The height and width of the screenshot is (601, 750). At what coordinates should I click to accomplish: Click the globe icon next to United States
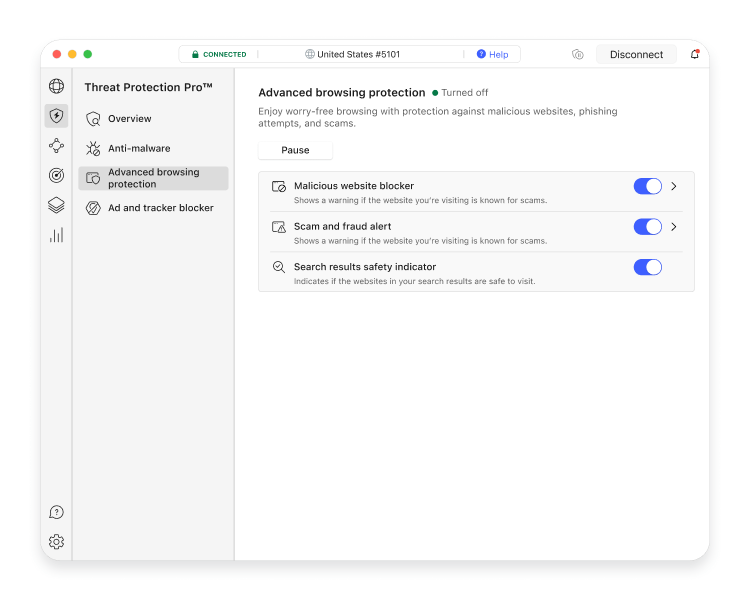click(x=310, y=54)
